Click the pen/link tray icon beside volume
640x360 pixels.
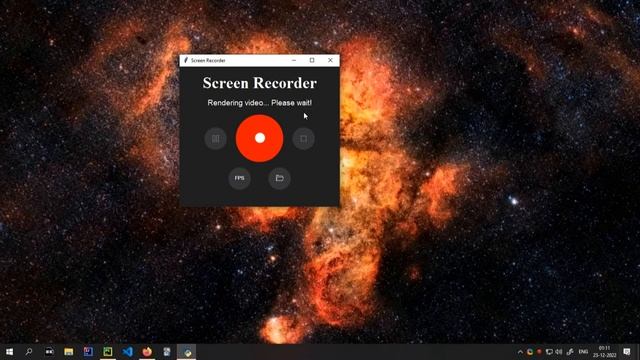pyautogui.click(x=570, y=352)
